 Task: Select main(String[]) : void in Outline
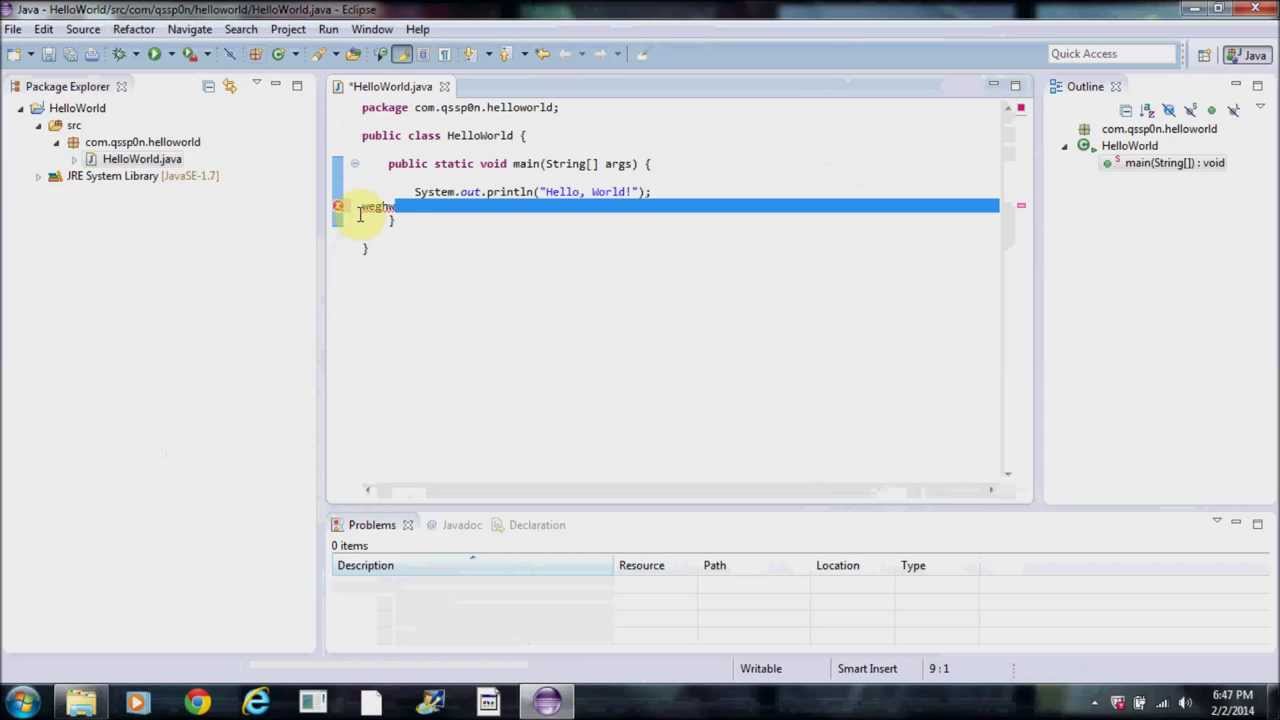[1174, 163]
